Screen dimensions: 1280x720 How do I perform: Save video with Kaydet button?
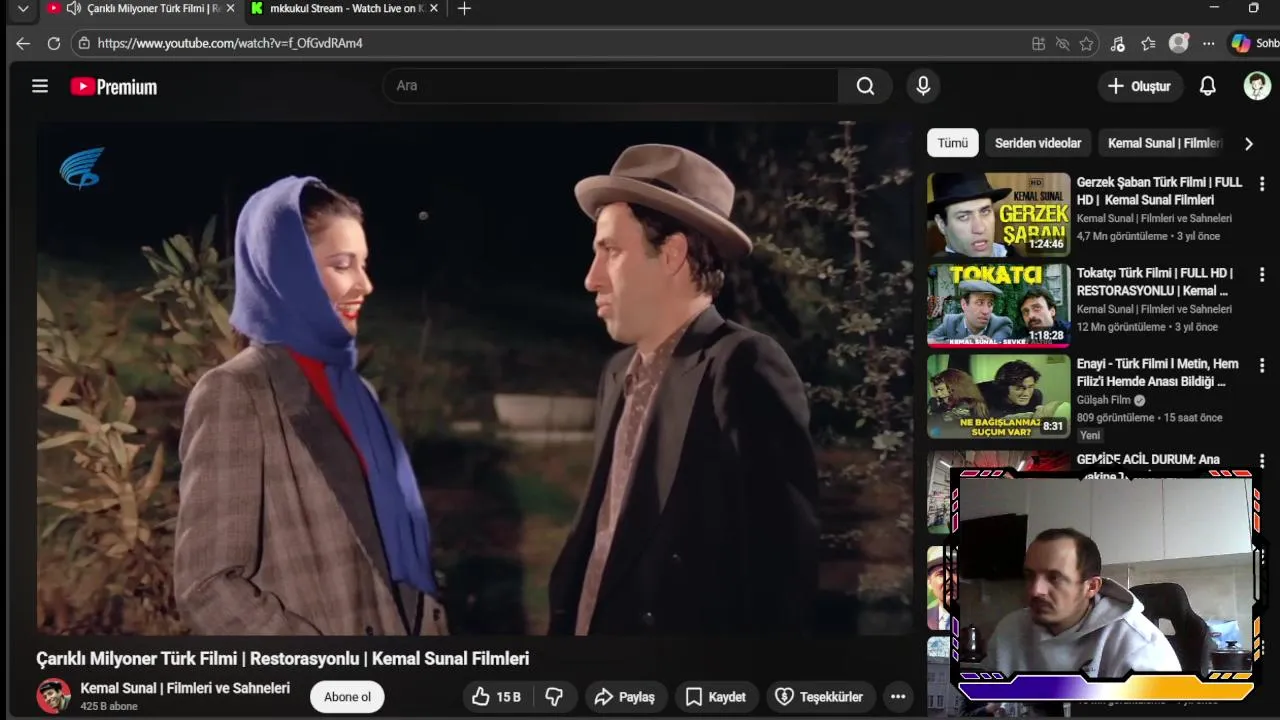(x=716, y=697)
